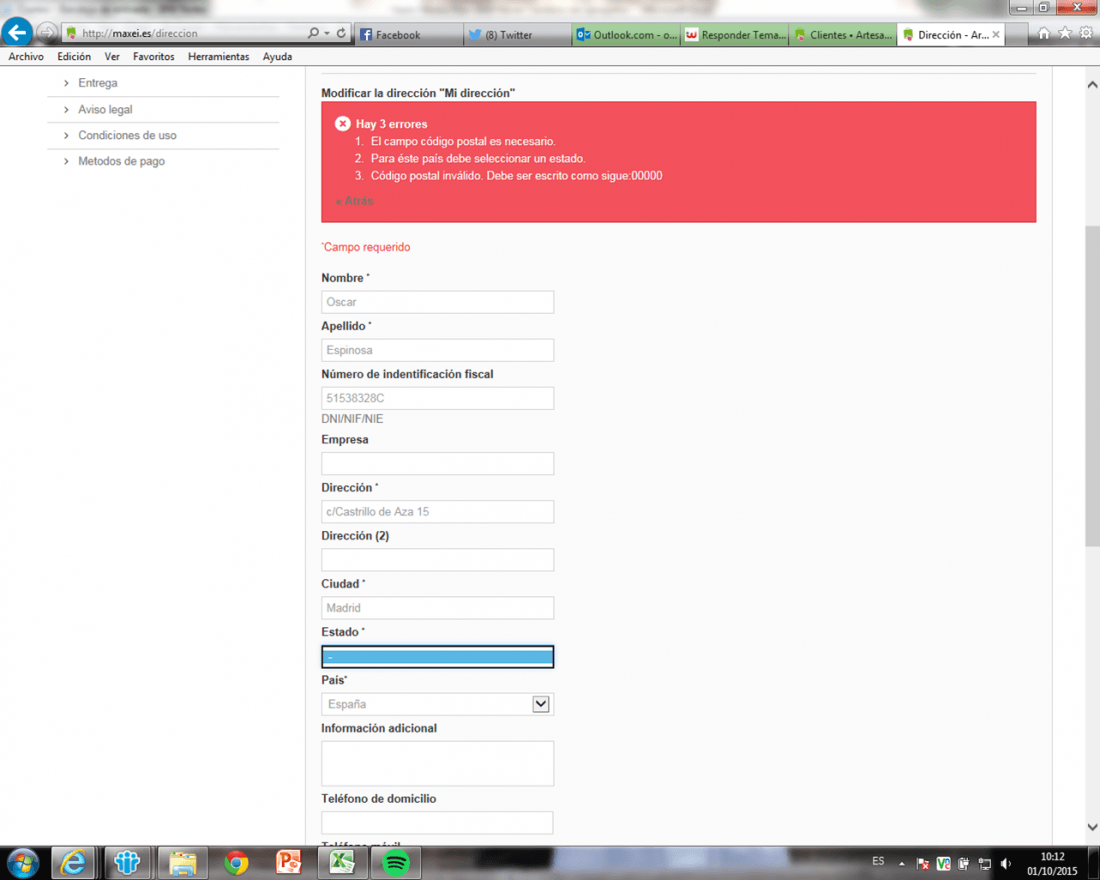Viewport: 1100px width, 880px height.
Task: Click the page scrollbar down arrow
Action: click(x=1092, y=827)
